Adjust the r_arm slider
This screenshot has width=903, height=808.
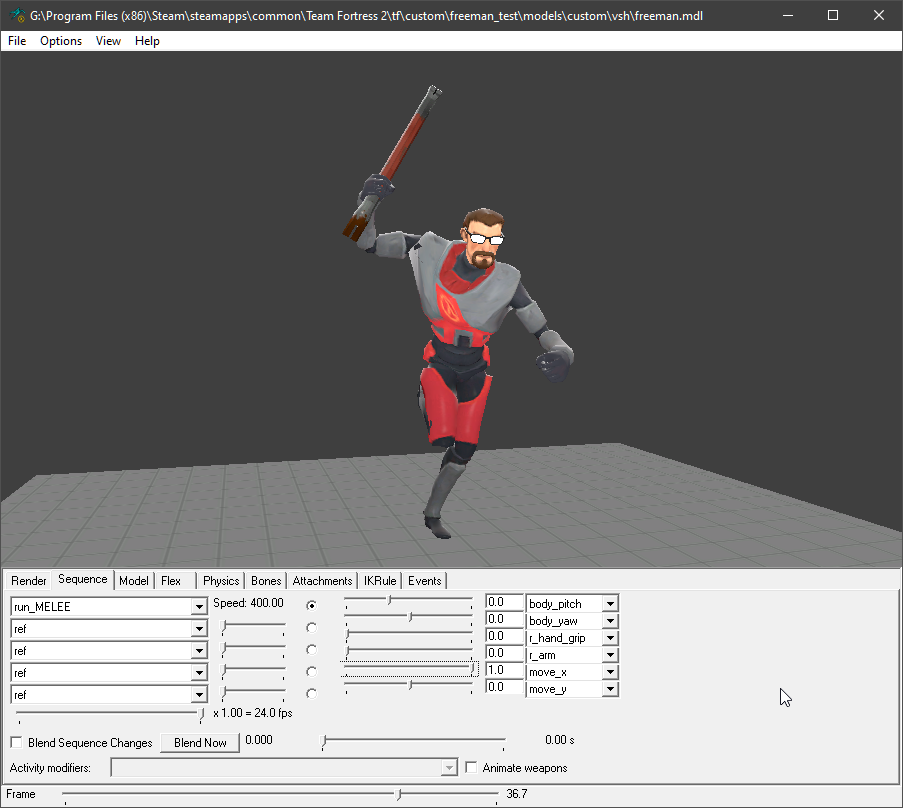pos(408,653)
